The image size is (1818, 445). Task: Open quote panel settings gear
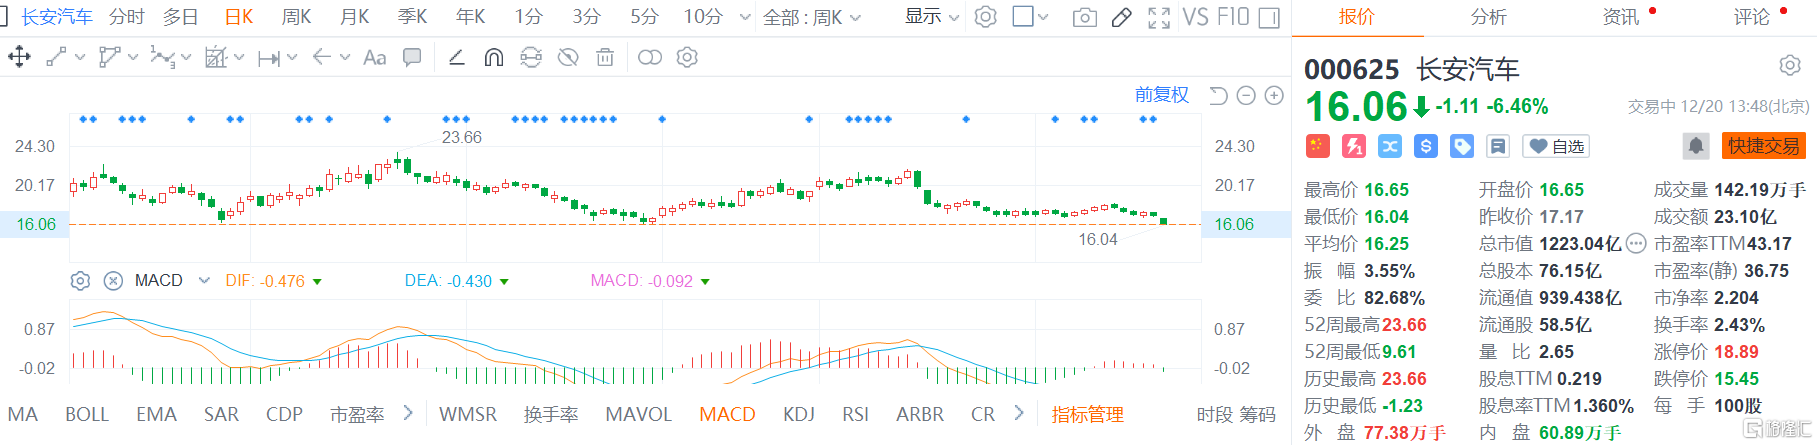(1790, 66)
